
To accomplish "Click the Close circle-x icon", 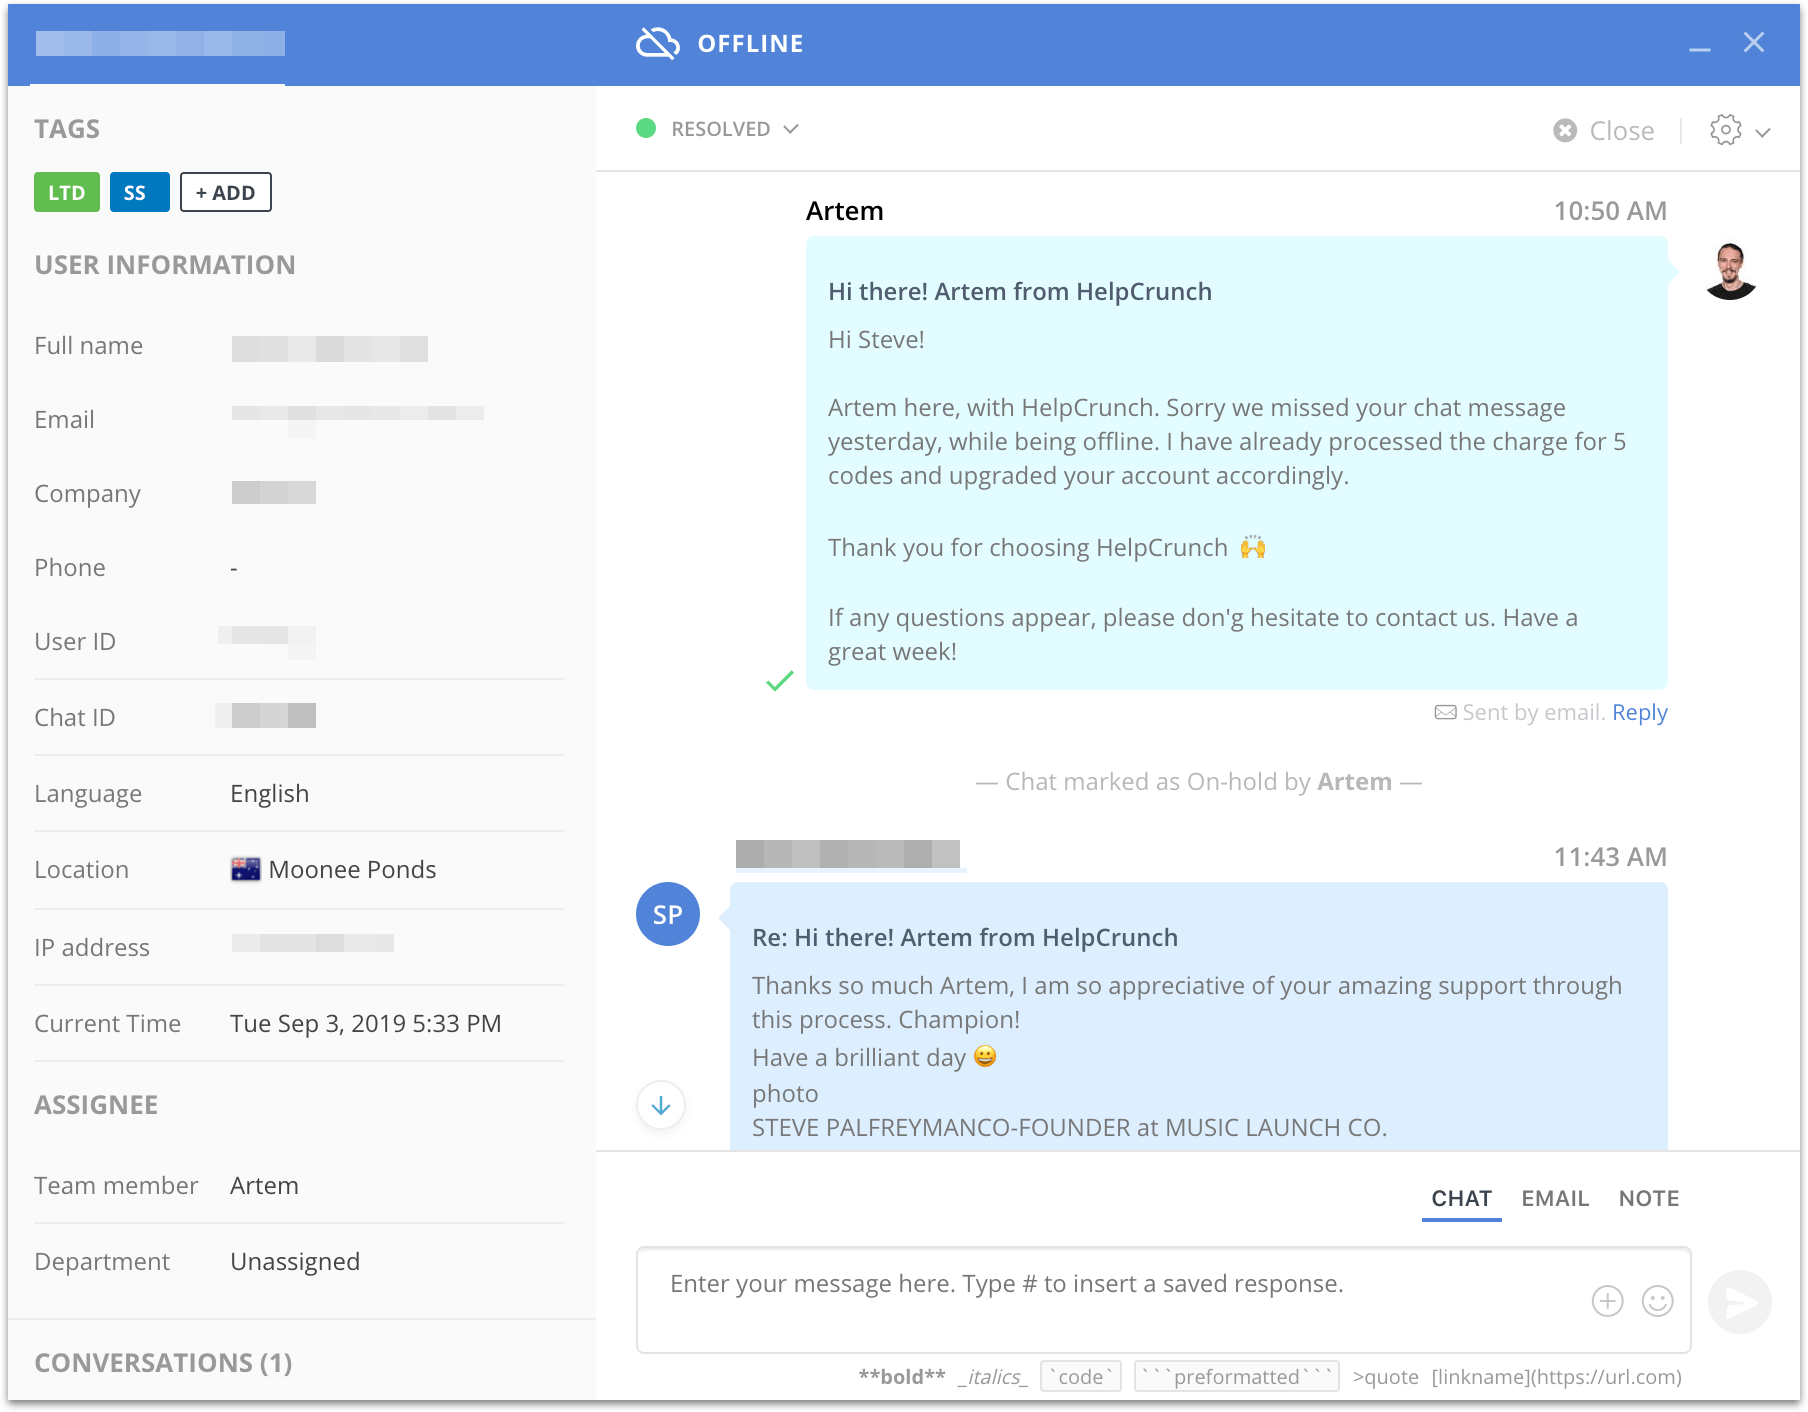I will click(1565, 131).
